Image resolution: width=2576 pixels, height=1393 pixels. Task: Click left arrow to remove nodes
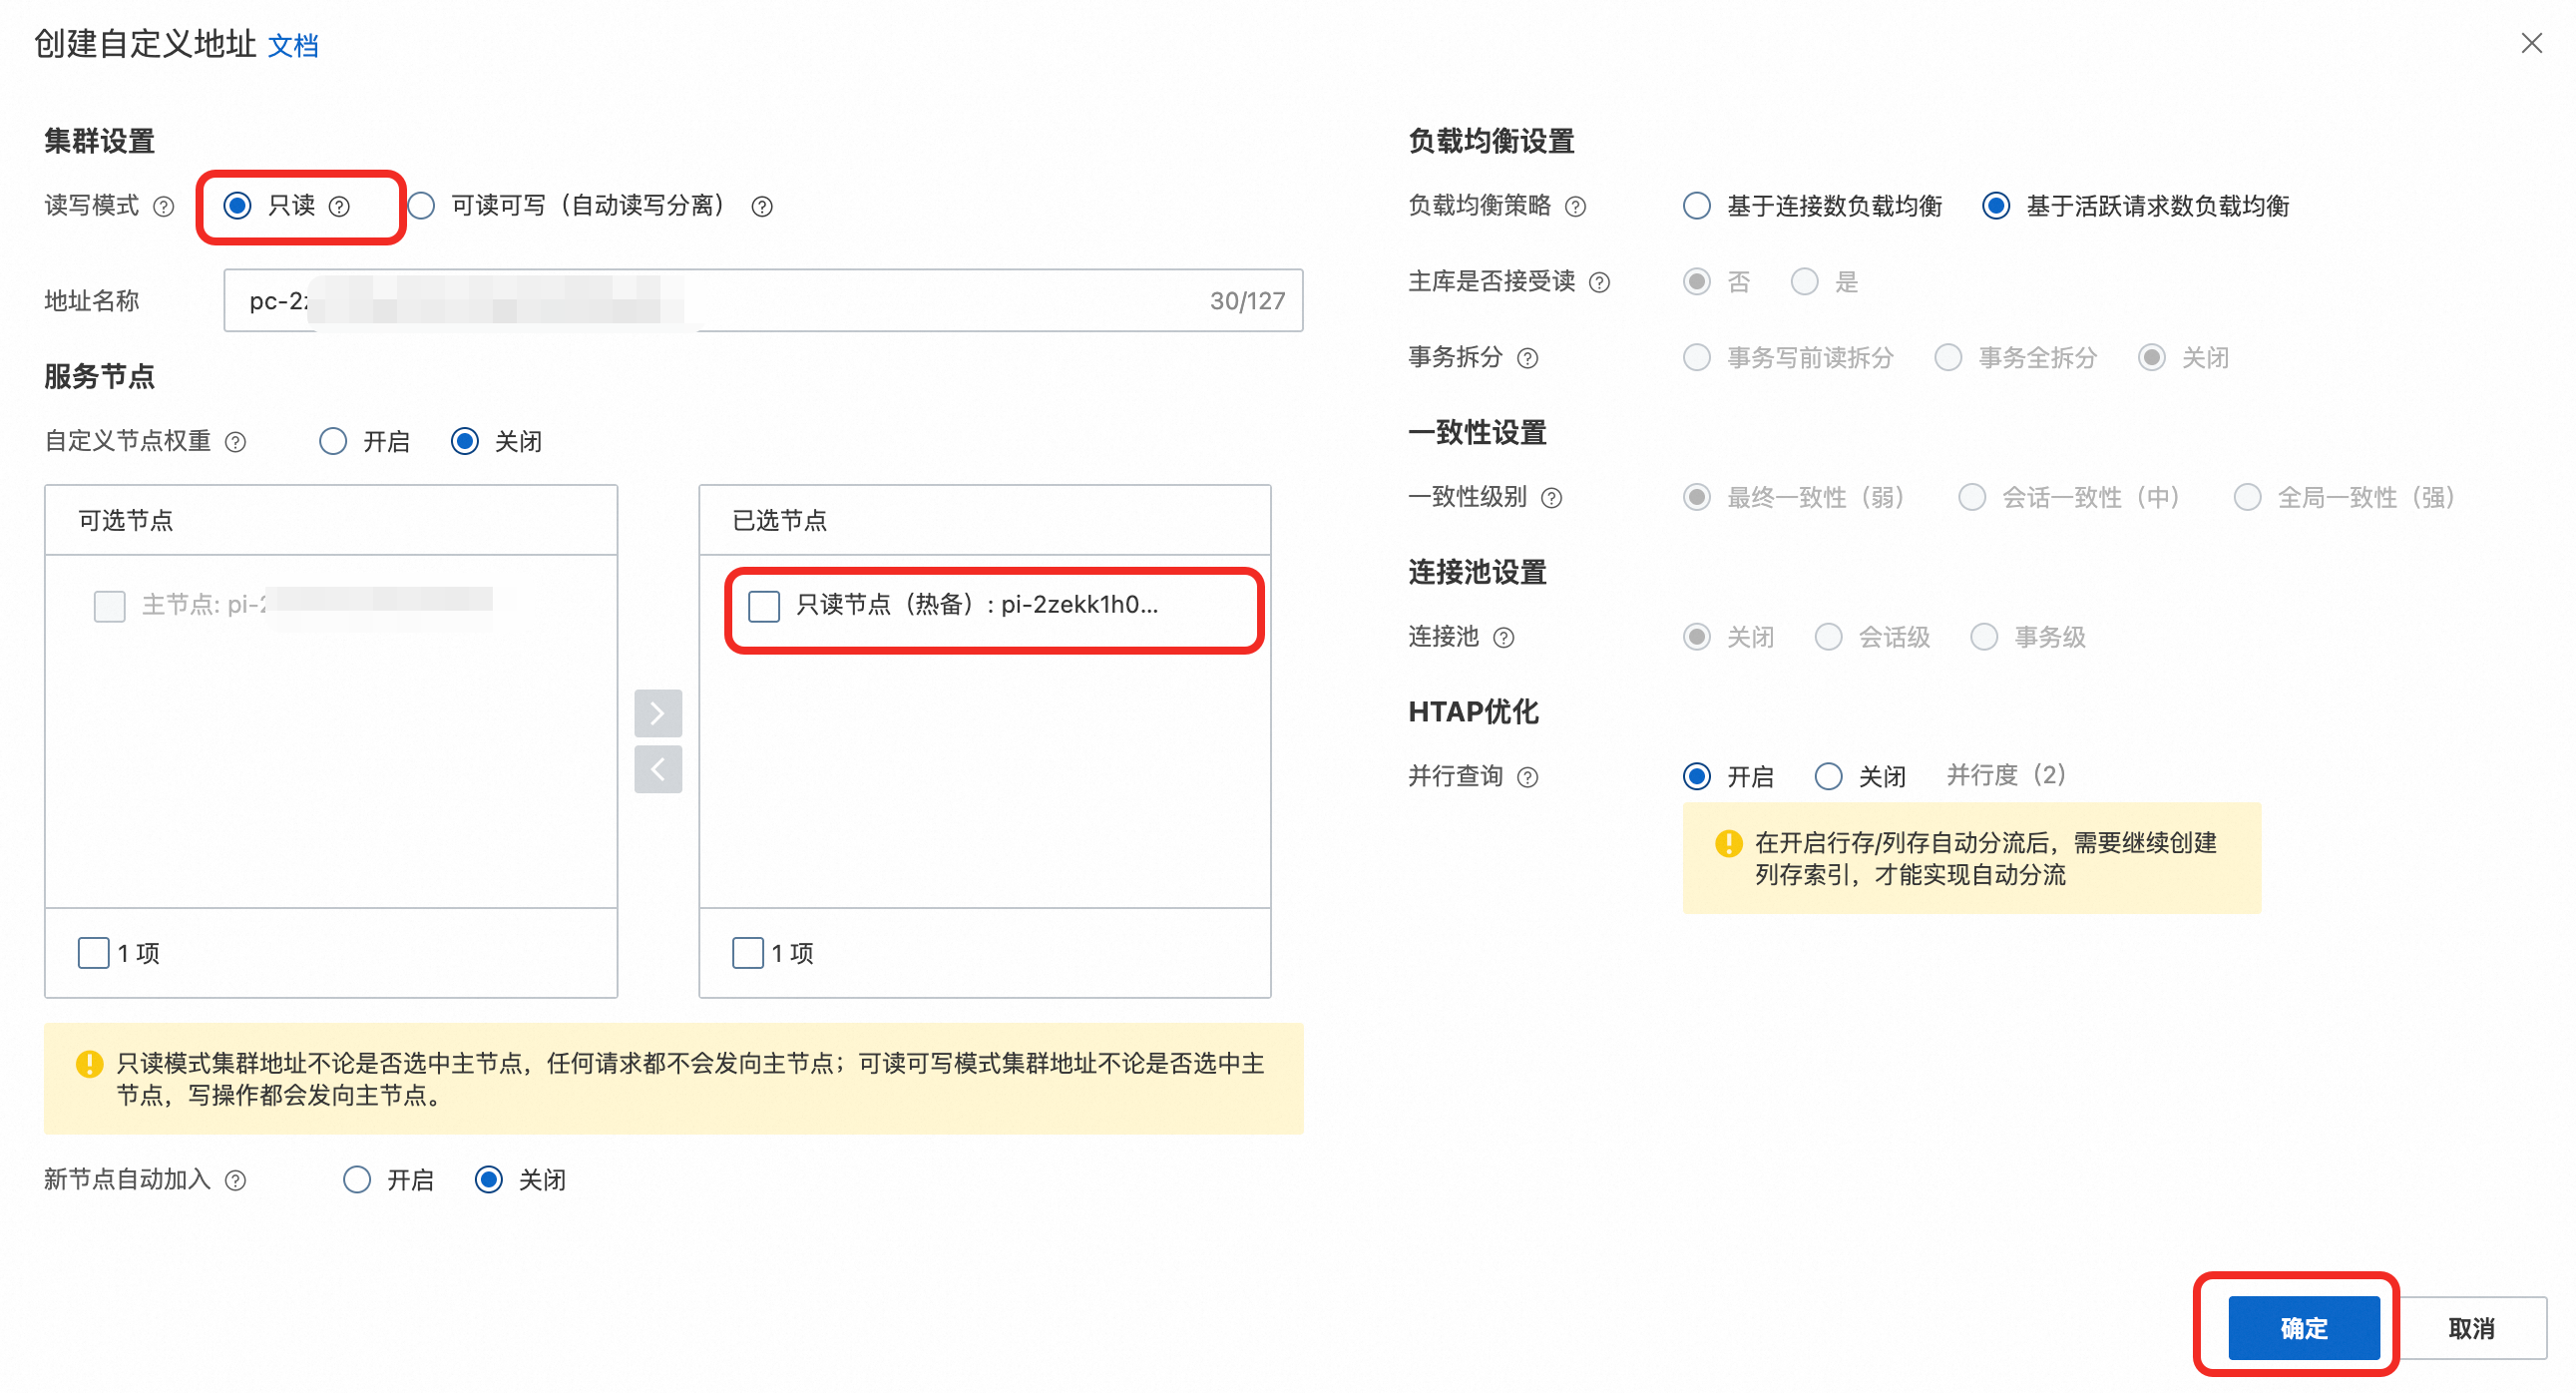tap(658, 769)
